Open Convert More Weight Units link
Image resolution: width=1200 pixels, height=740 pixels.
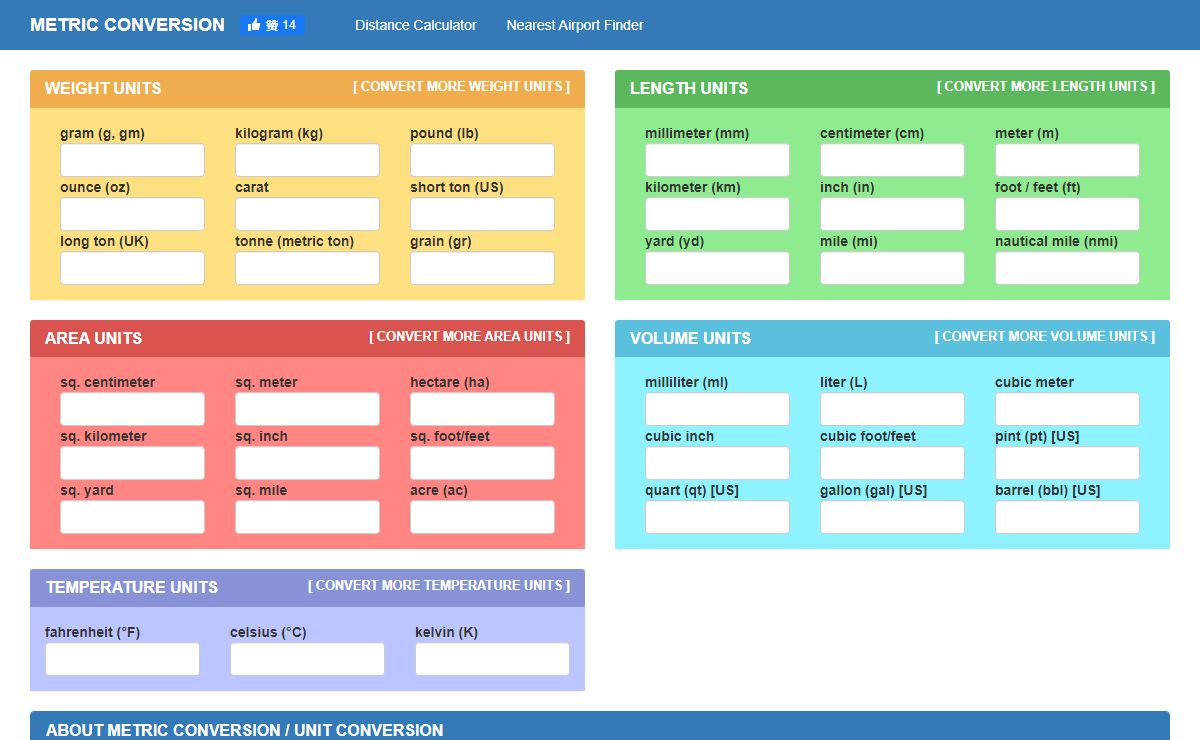pyautogui.click(x=461, y=87)
